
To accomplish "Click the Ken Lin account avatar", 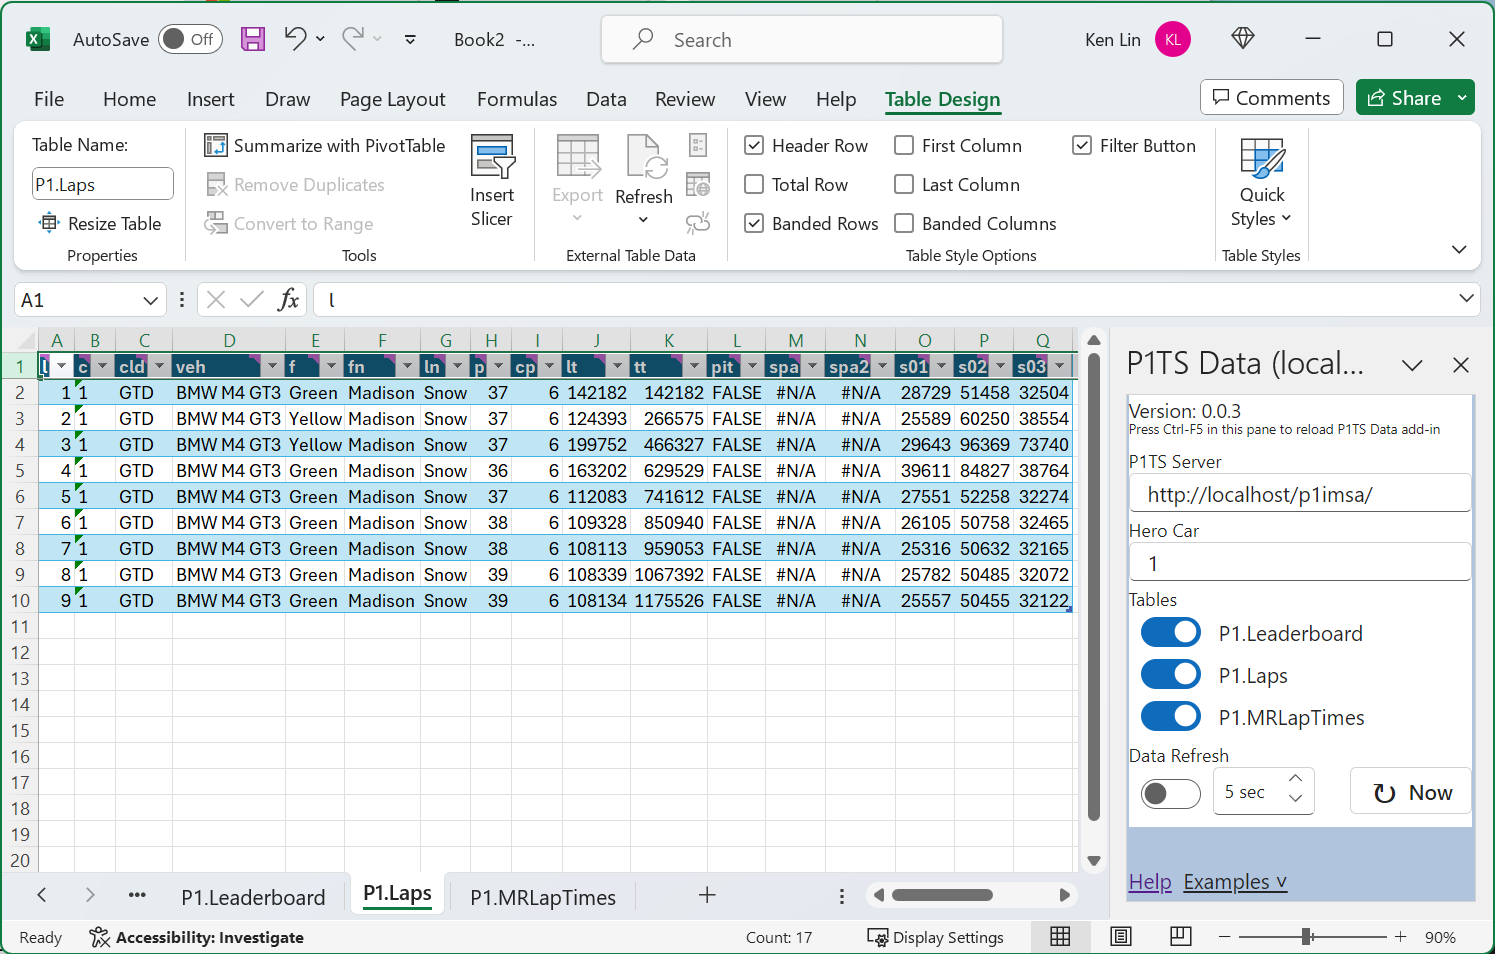I will point(1173,39).
